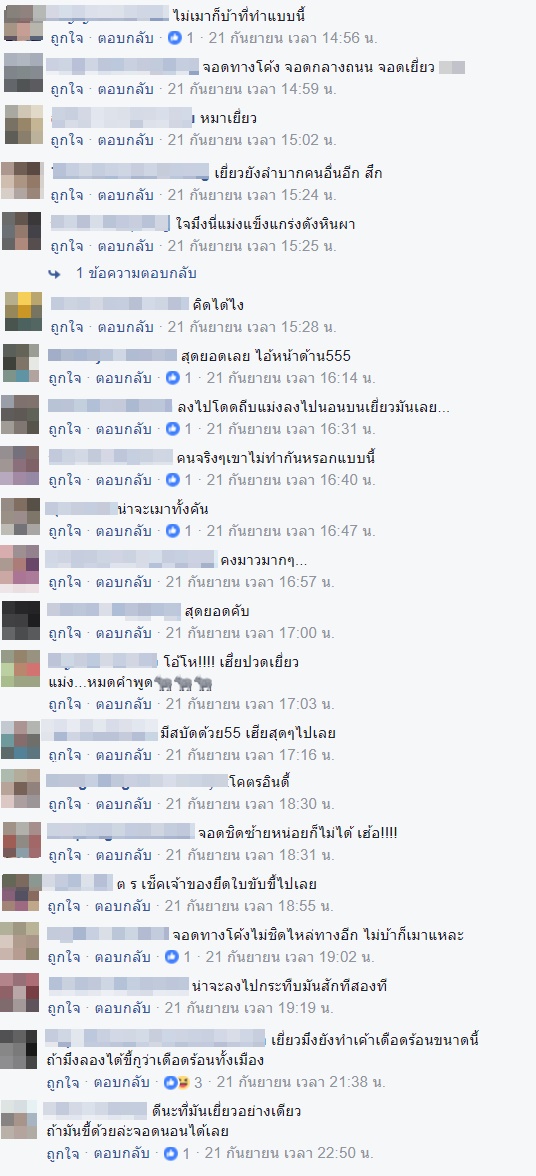Click like reaction icon on 16:47 comment
Viewport: 536px width, 1176px height.
pyautogui.click(x=173, y=531)
